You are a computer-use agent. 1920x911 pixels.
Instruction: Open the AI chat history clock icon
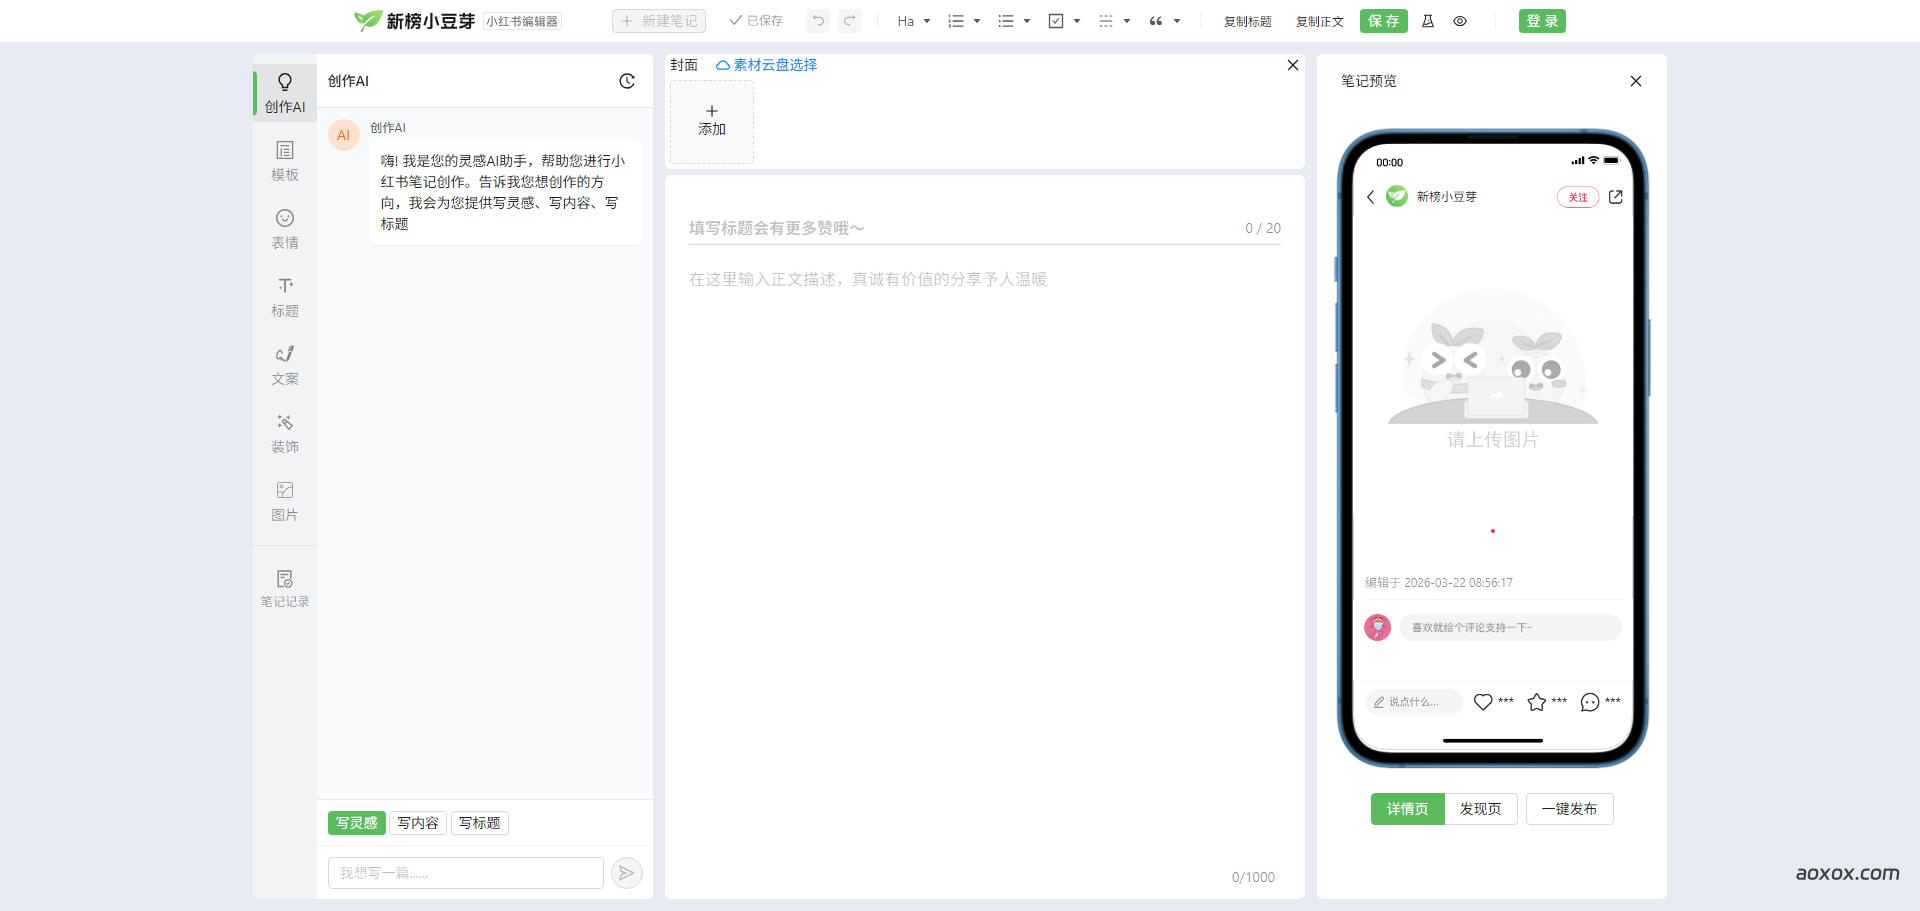(627, 81)
